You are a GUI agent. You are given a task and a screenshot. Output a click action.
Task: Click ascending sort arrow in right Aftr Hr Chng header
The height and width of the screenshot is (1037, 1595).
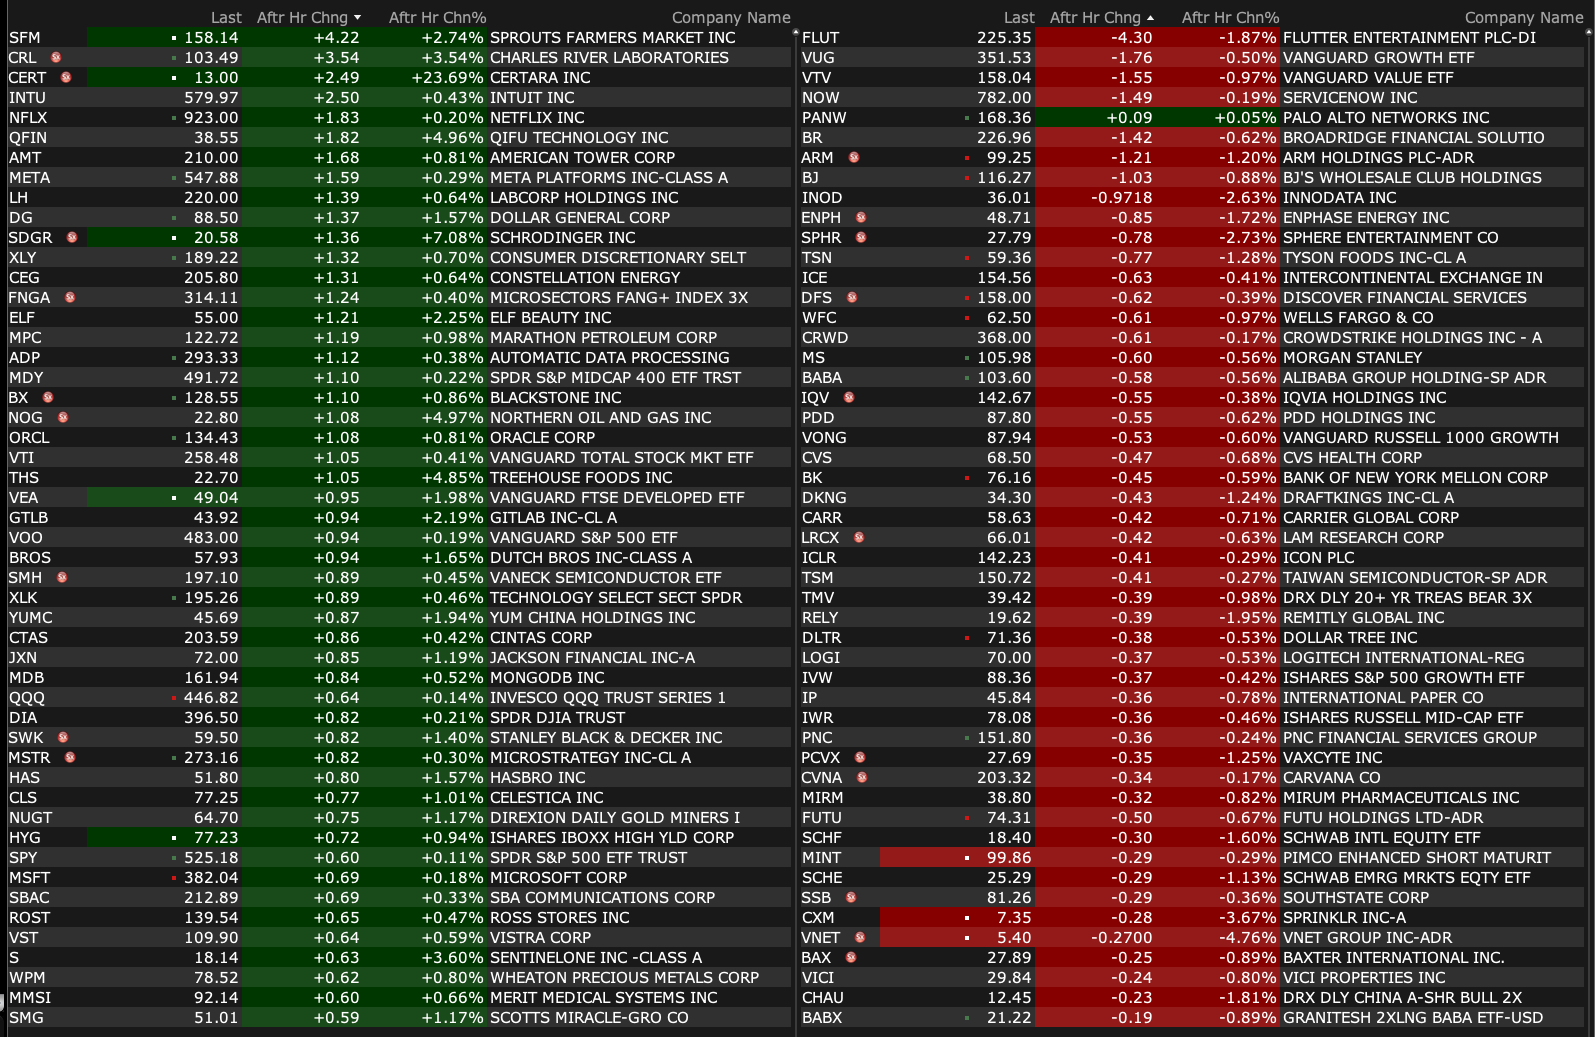(x=1151, y=18)
